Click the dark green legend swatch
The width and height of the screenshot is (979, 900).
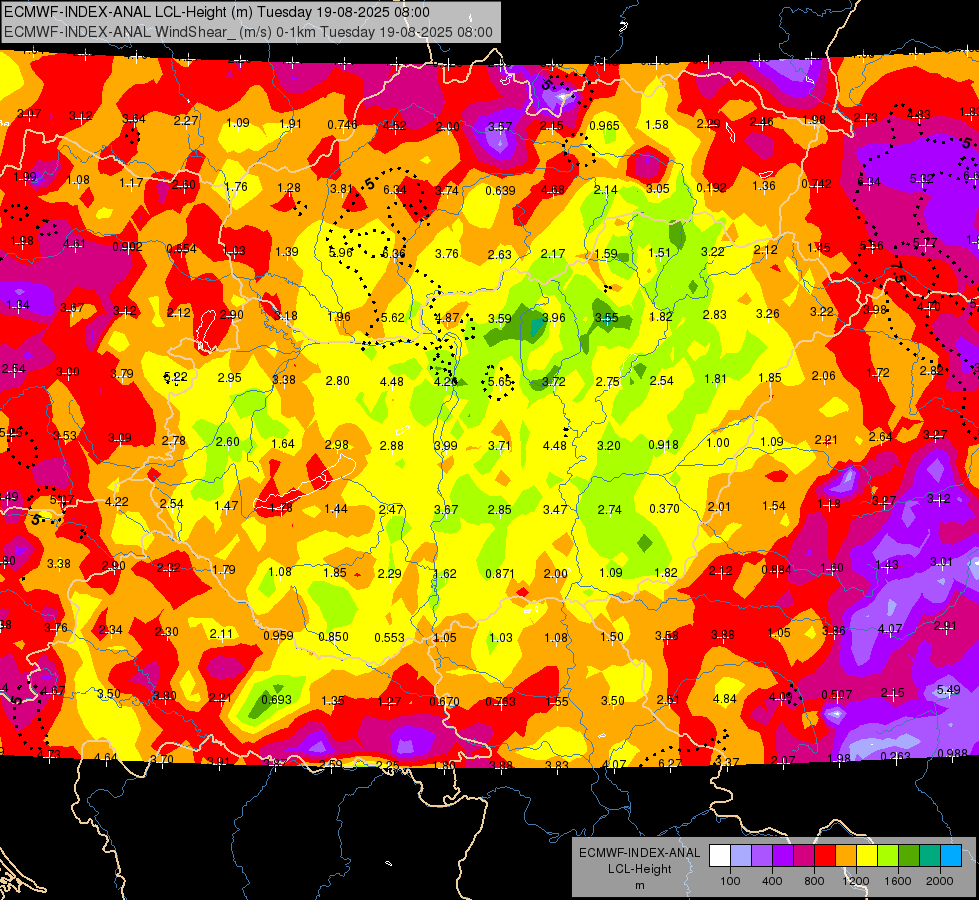pos(909,856)
